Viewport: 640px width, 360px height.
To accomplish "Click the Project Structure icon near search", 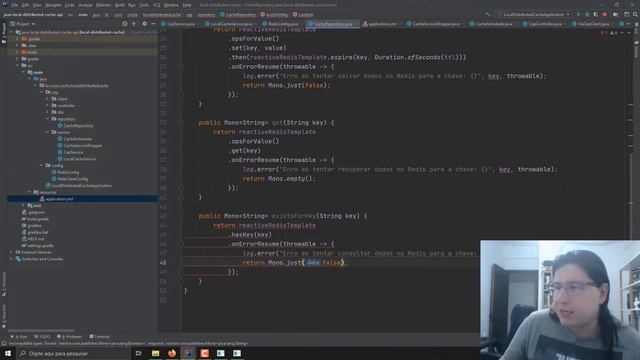I will tap(627, 14).
